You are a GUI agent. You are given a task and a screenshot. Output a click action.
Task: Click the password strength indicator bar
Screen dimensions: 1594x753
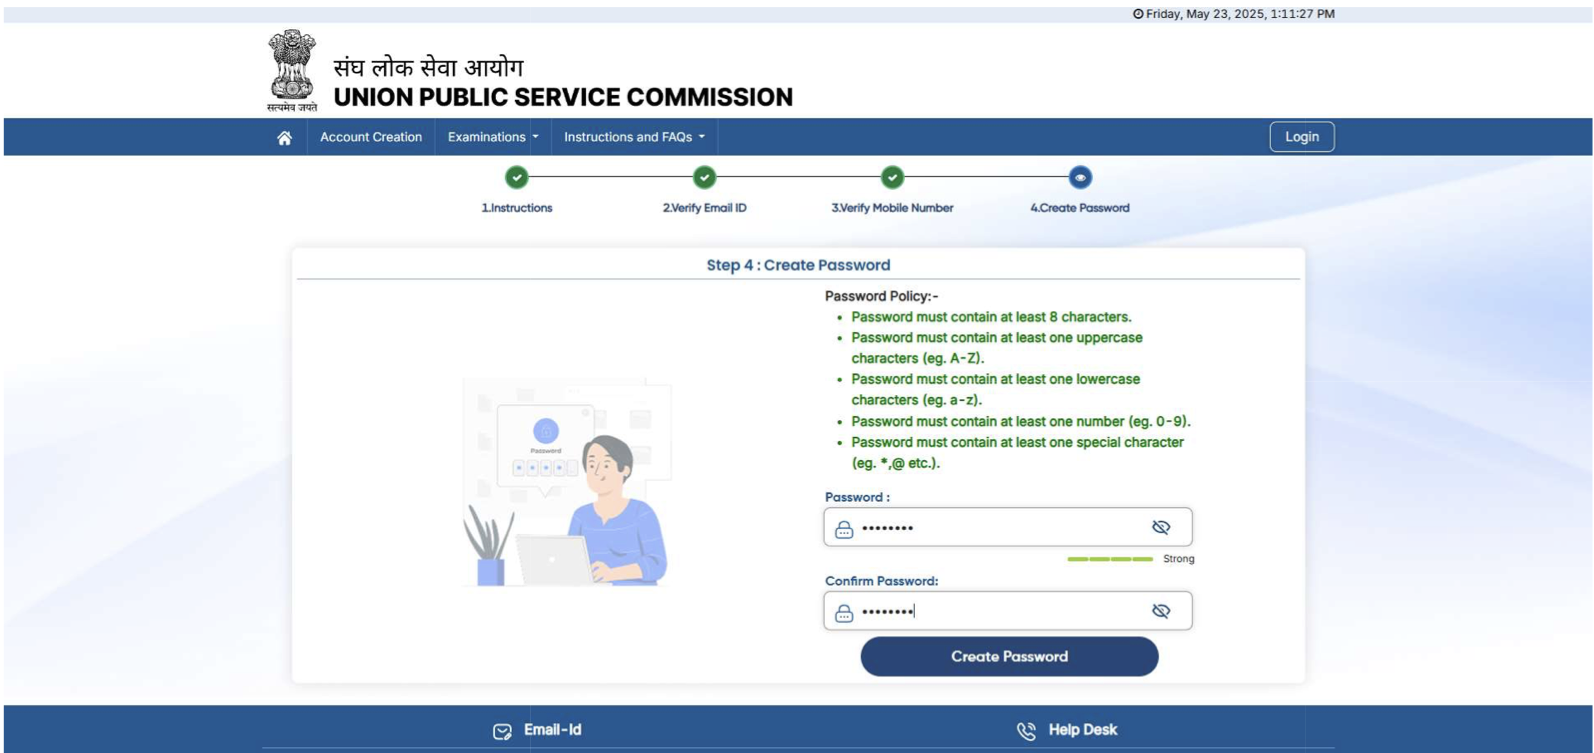(1109, 559)
